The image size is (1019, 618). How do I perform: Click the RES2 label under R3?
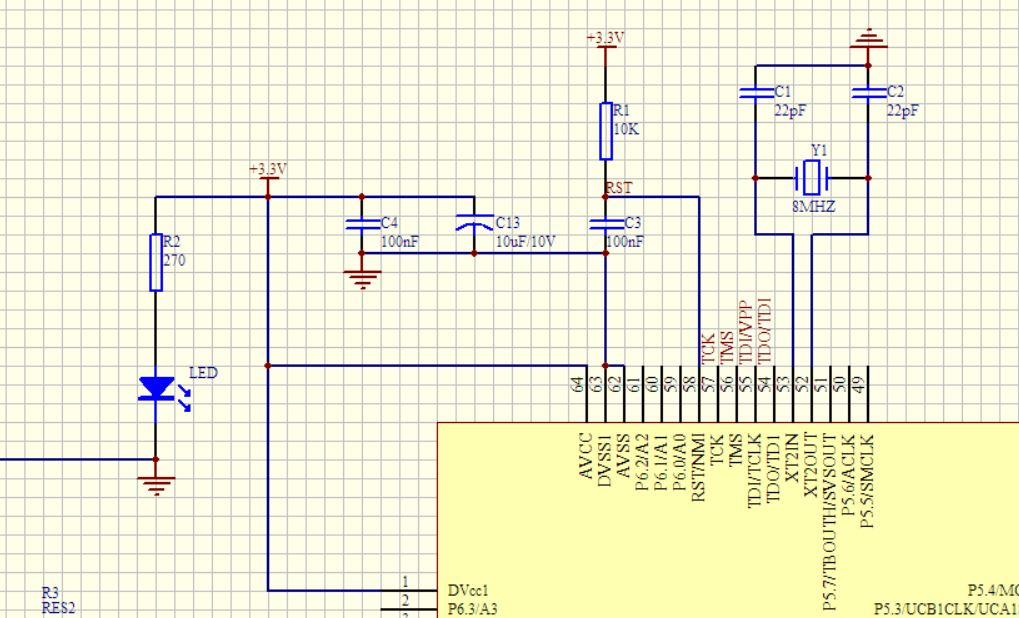point(58,608)
